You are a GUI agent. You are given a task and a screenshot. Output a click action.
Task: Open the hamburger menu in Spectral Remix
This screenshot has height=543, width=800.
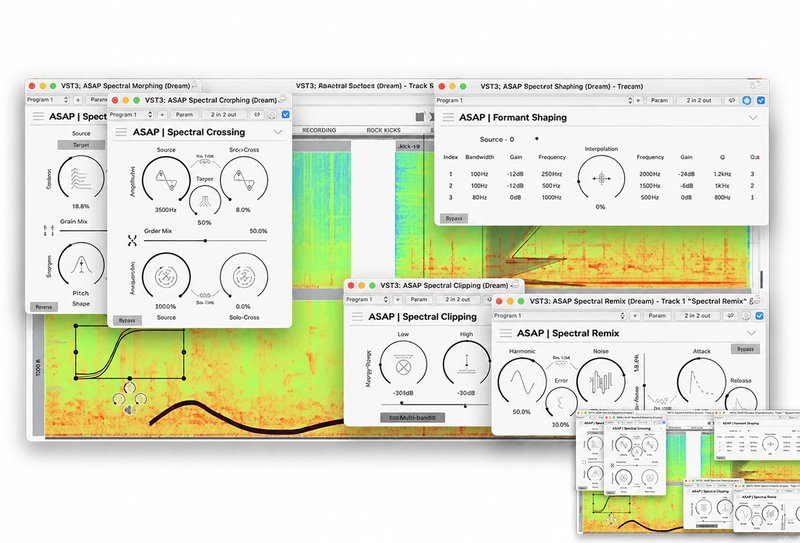coord(506,333)
